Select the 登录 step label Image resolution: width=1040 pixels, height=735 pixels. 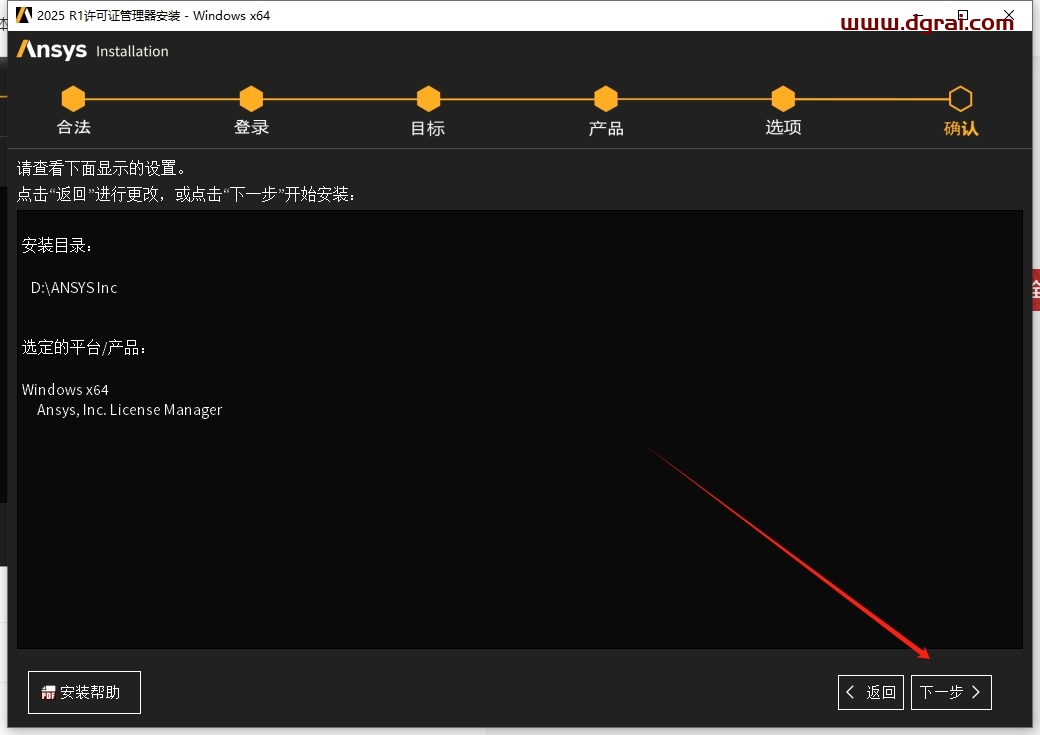251,127
